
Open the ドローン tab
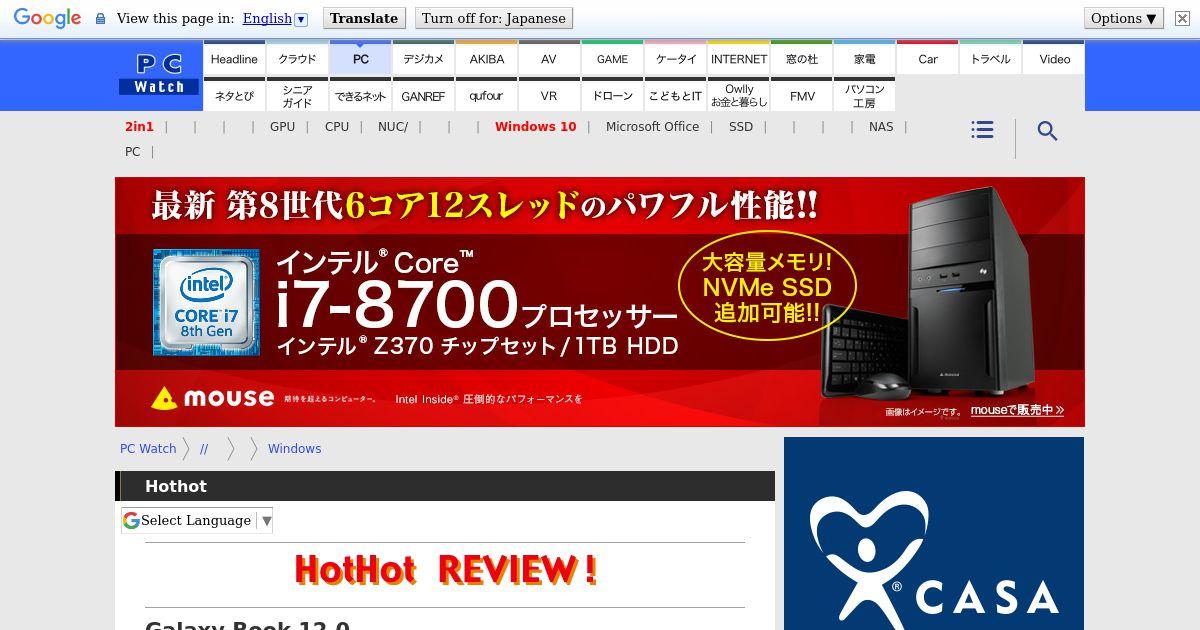coord(612,95)
